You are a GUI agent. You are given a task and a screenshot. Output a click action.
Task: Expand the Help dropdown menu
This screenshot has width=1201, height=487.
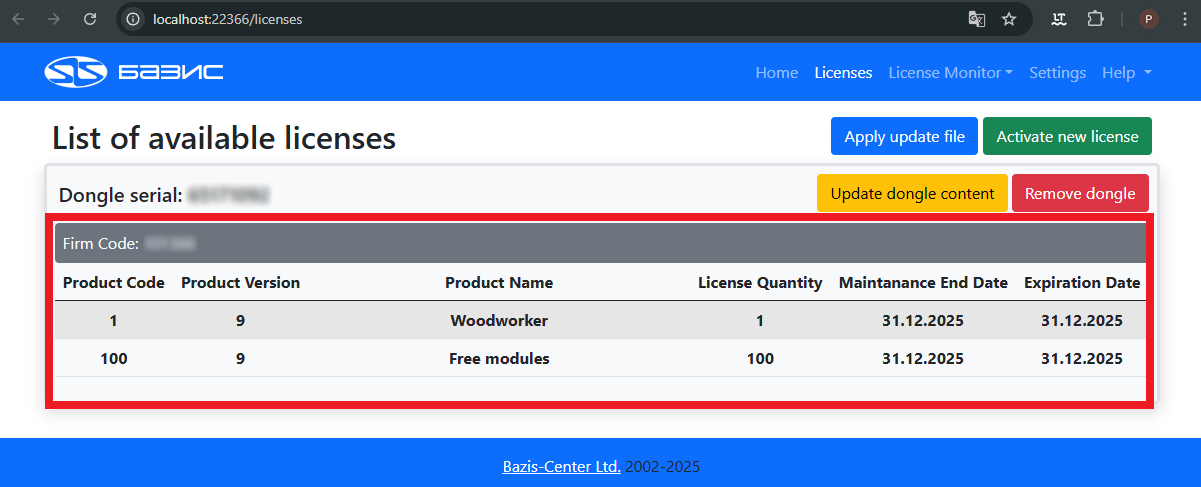[x=1127, y=73]
